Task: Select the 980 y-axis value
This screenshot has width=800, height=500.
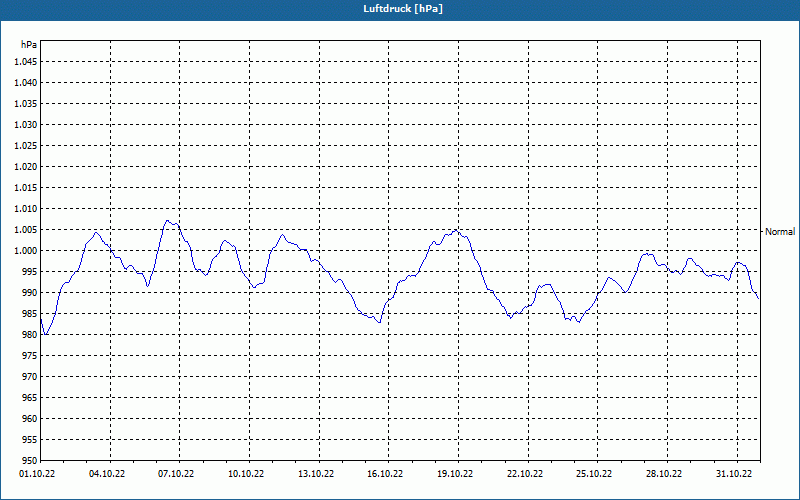Action: [x=30, y=335]
